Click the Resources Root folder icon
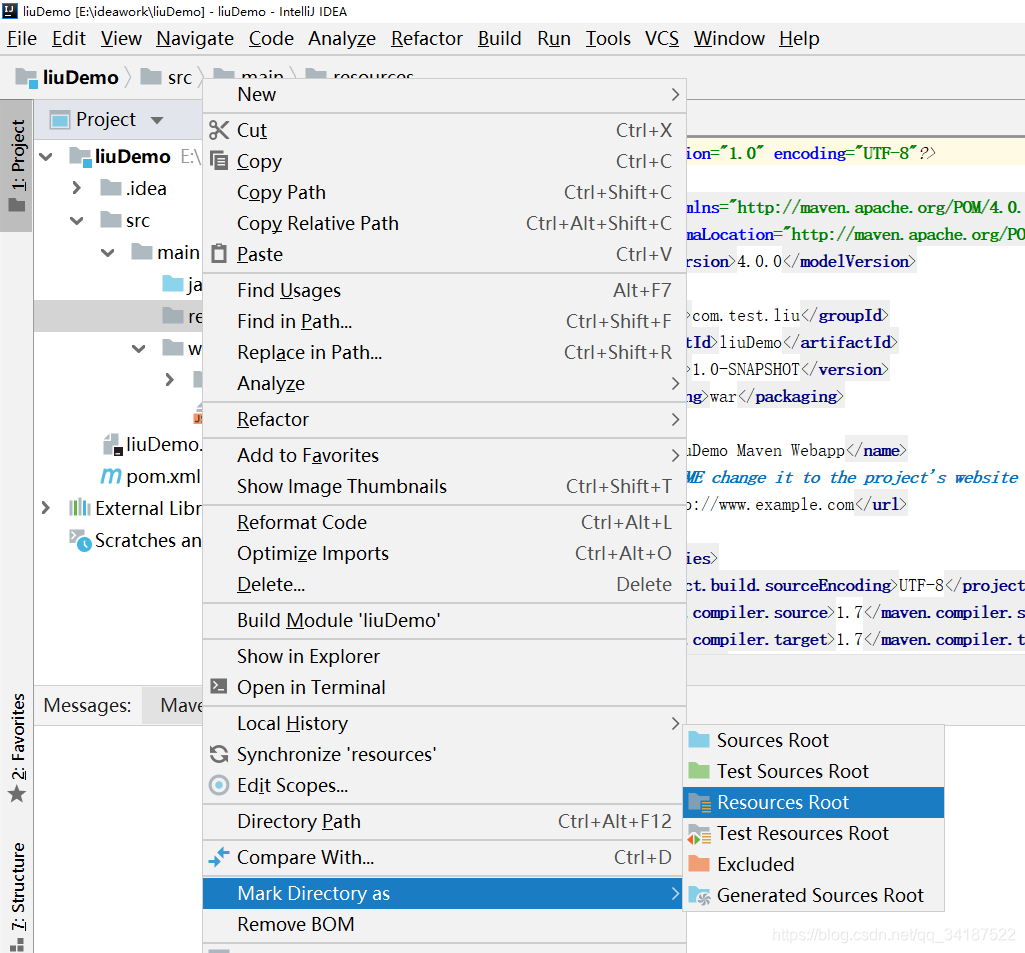This screenshot has height=953, width=1025. pyautogui.click(x=699, y=803)
